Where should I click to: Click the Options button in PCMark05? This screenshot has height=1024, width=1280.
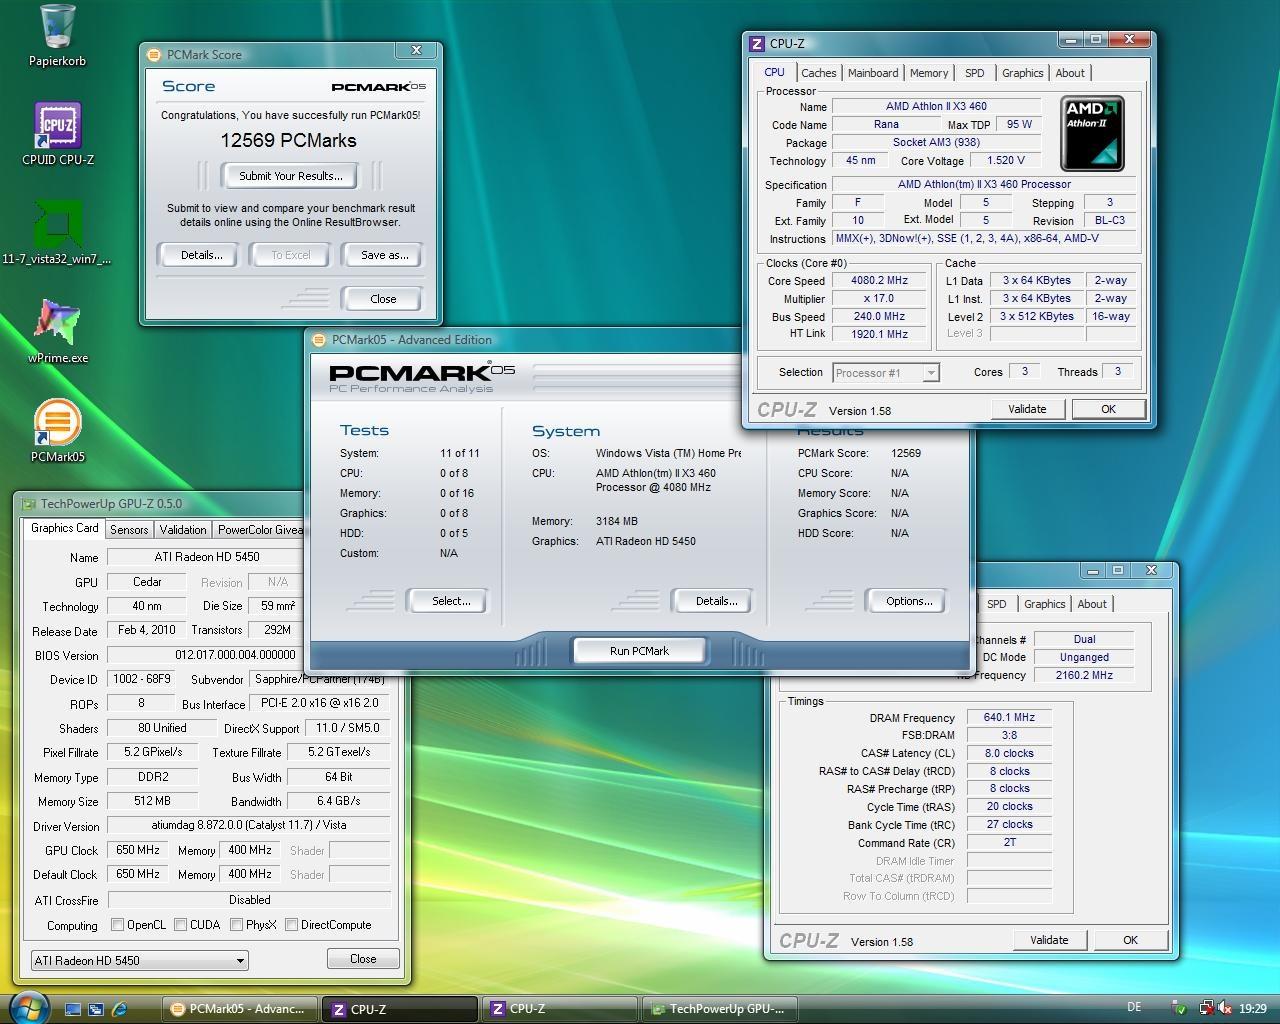(908, 601)
